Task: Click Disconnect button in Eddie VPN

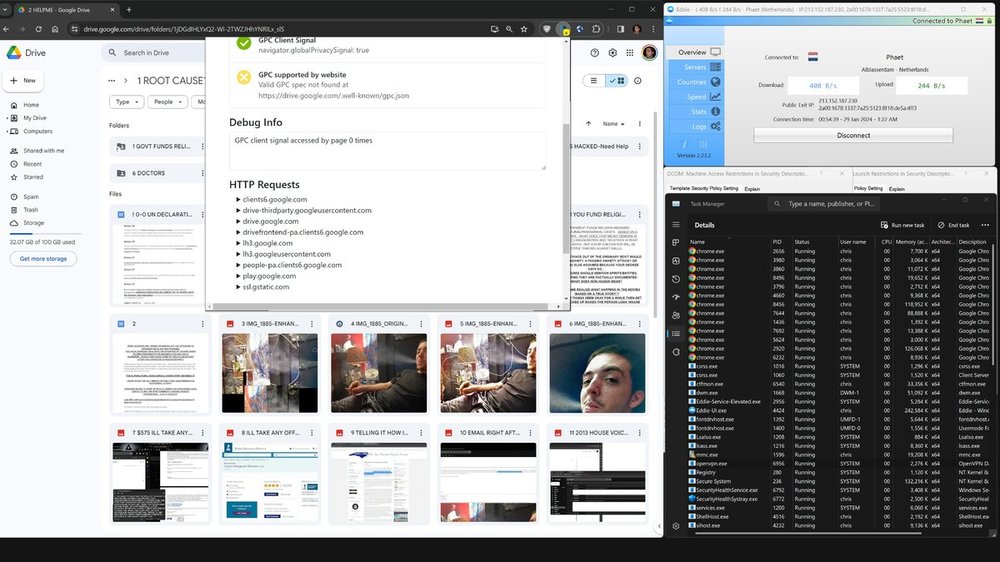Action: 853,135
